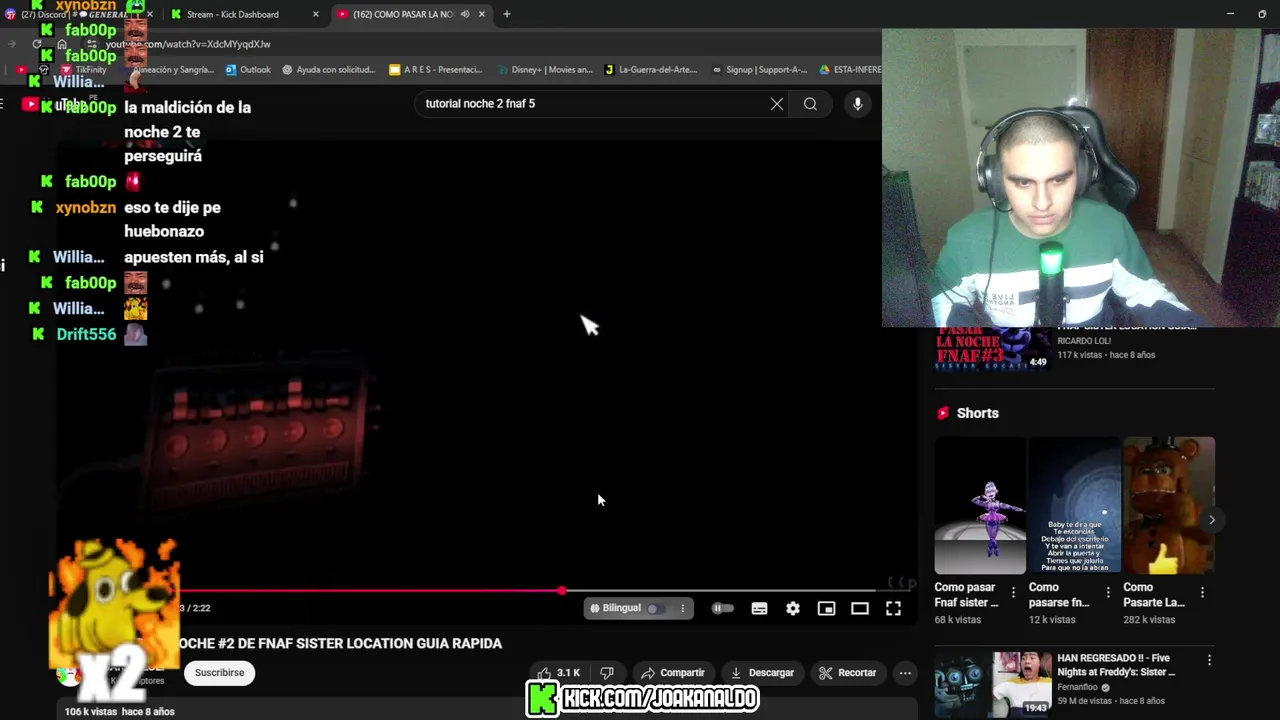Click the '106 k vistas hace 8 años' text
Image resolution: width=1280 pixels, height=720 pixels.
120,712
